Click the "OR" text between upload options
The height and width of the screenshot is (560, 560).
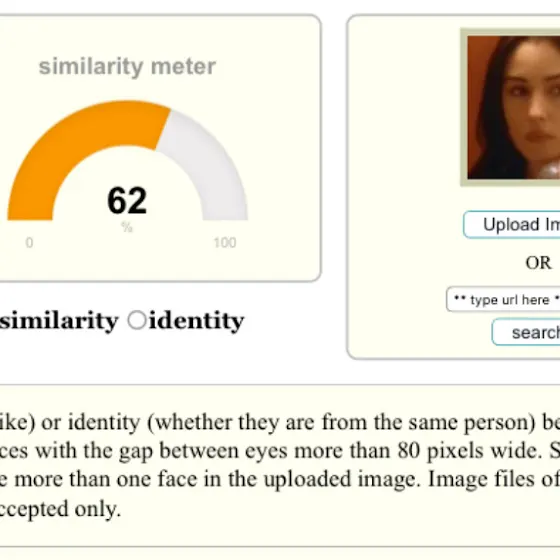click(538, 263)
